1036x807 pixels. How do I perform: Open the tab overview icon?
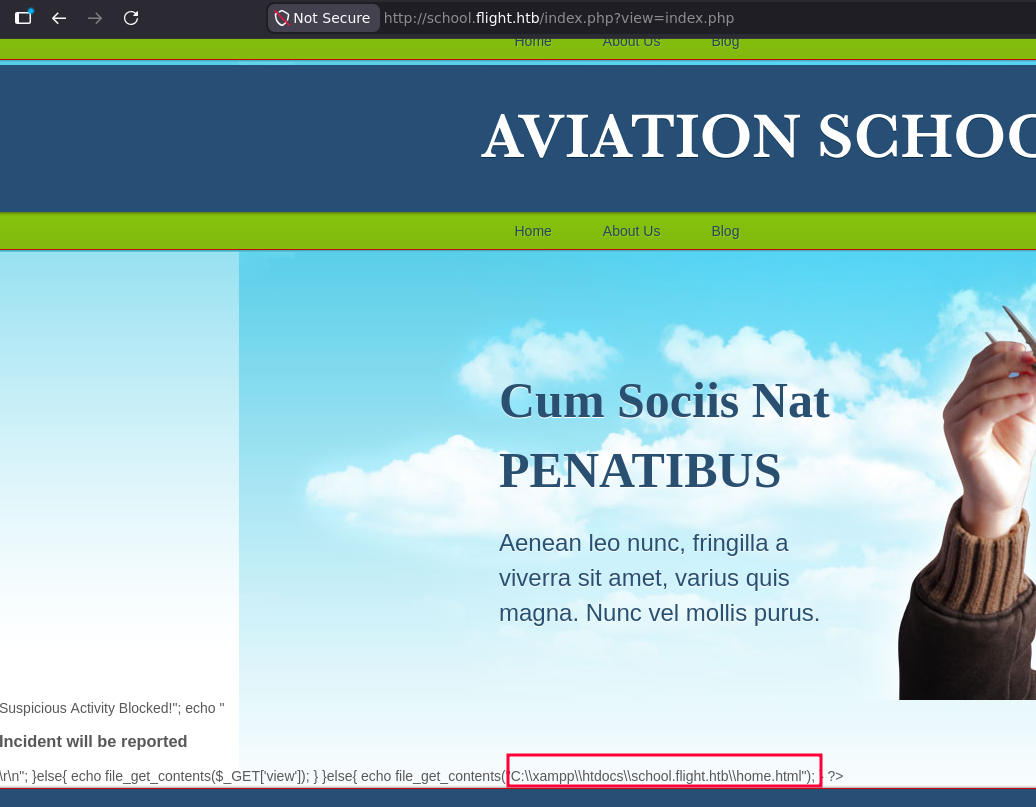click(24, 17)
